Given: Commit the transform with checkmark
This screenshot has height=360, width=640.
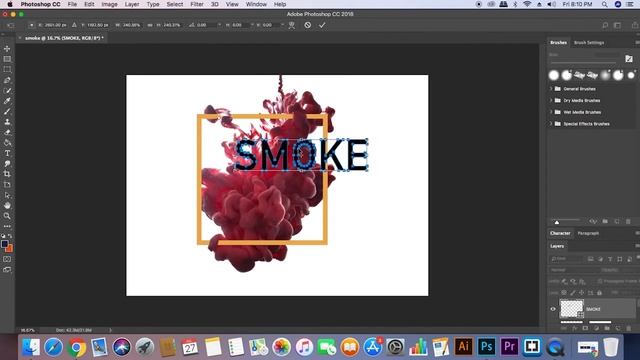Looking at the screenshot, I should click(x=322, y=25).
